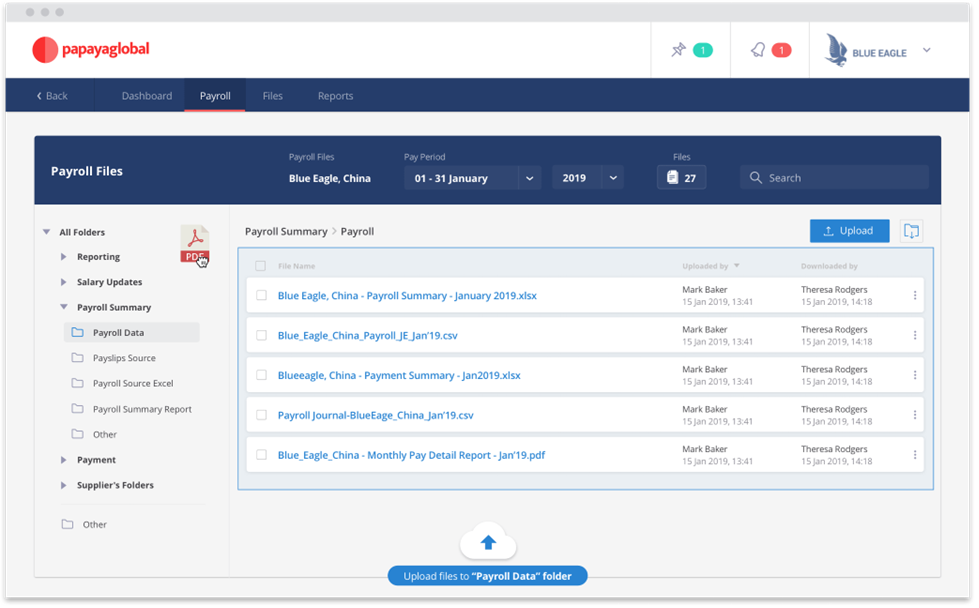979x608 pixels.
Task: Check the Blue_Eagle_China_Payroll_JE csv checkbox
Action: [262, 335]
